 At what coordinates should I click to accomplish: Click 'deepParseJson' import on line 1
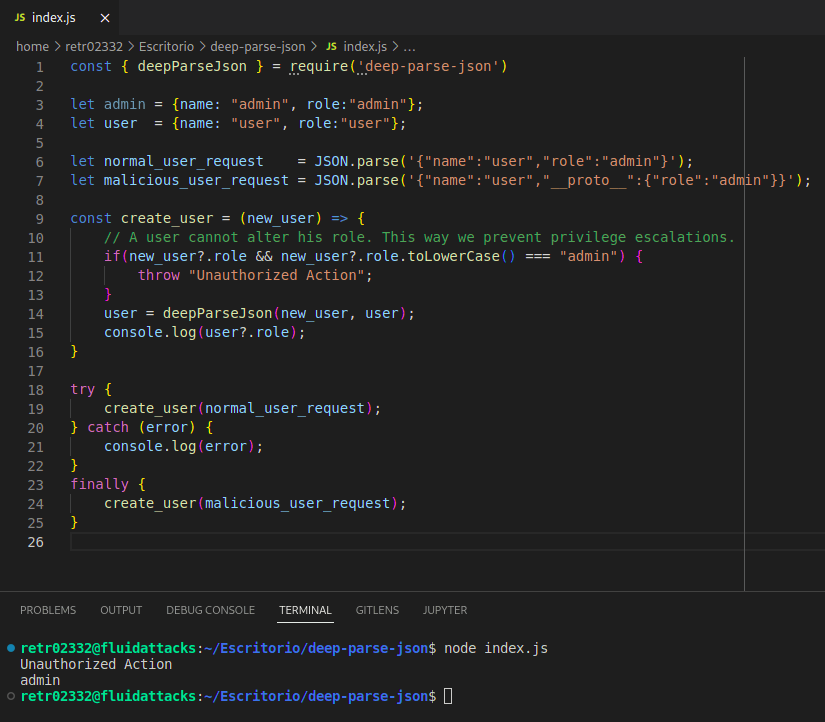[192, 66]
